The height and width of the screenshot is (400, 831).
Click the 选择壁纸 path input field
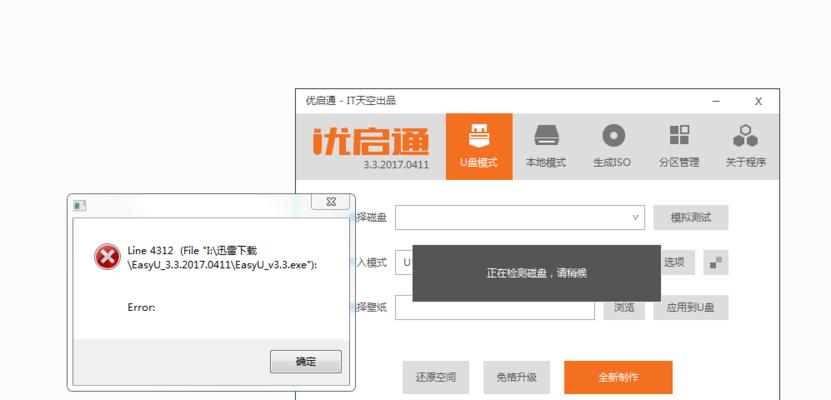(495, 307)
